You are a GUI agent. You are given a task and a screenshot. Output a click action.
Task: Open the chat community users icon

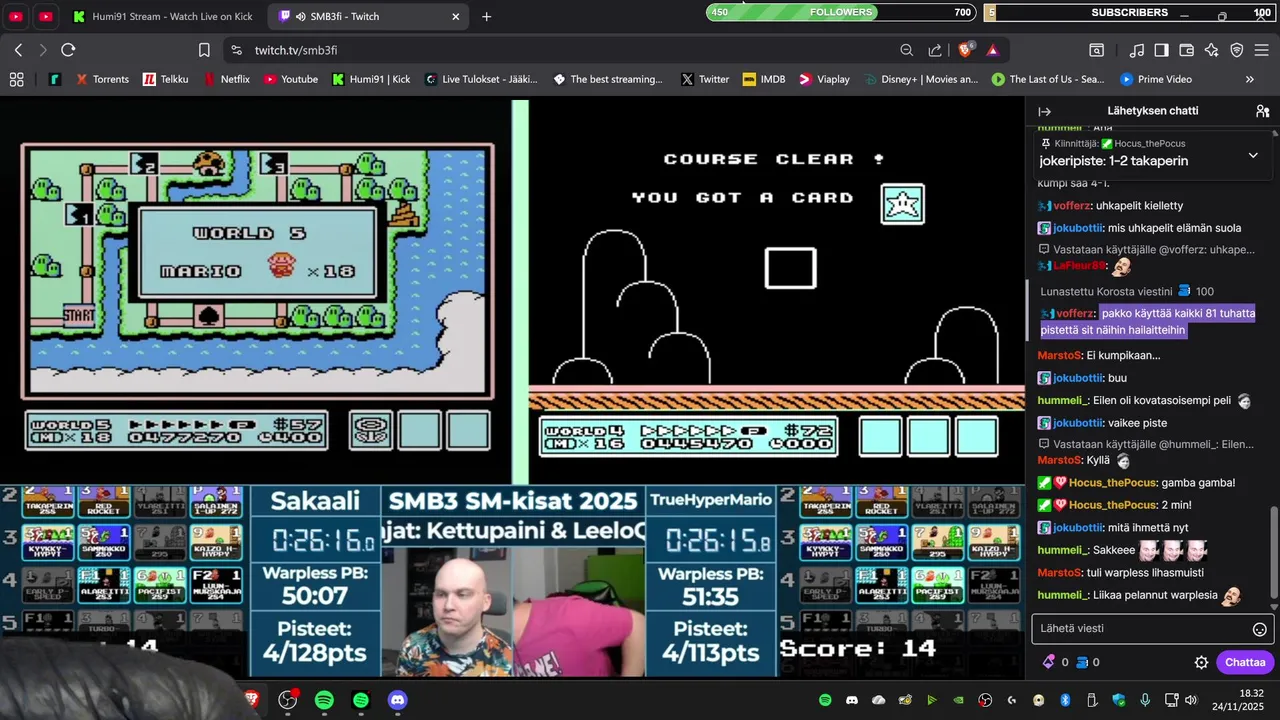[1262, 111]
